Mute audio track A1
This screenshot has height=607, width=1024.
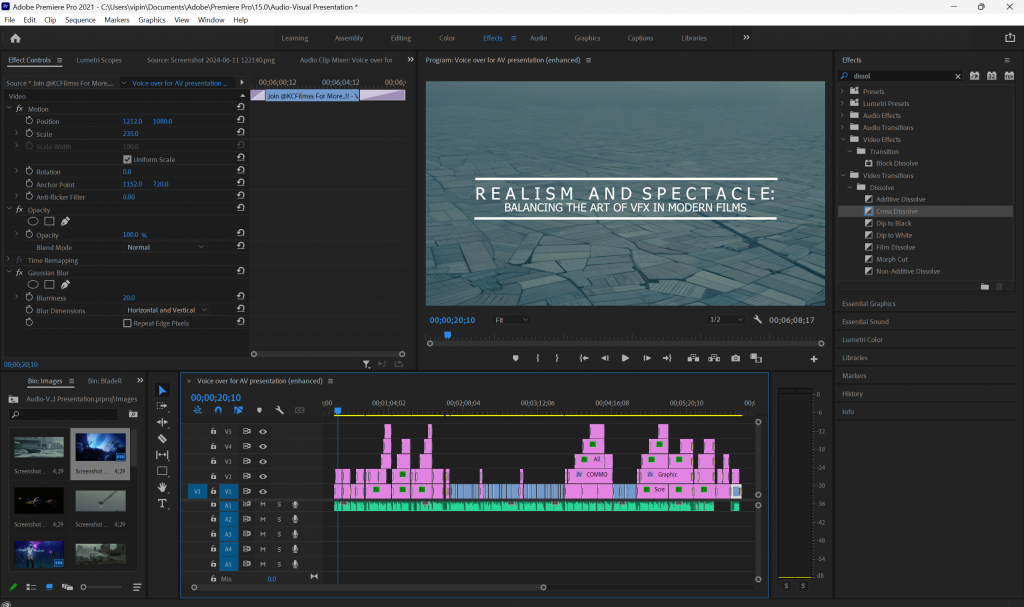(263, 504)
